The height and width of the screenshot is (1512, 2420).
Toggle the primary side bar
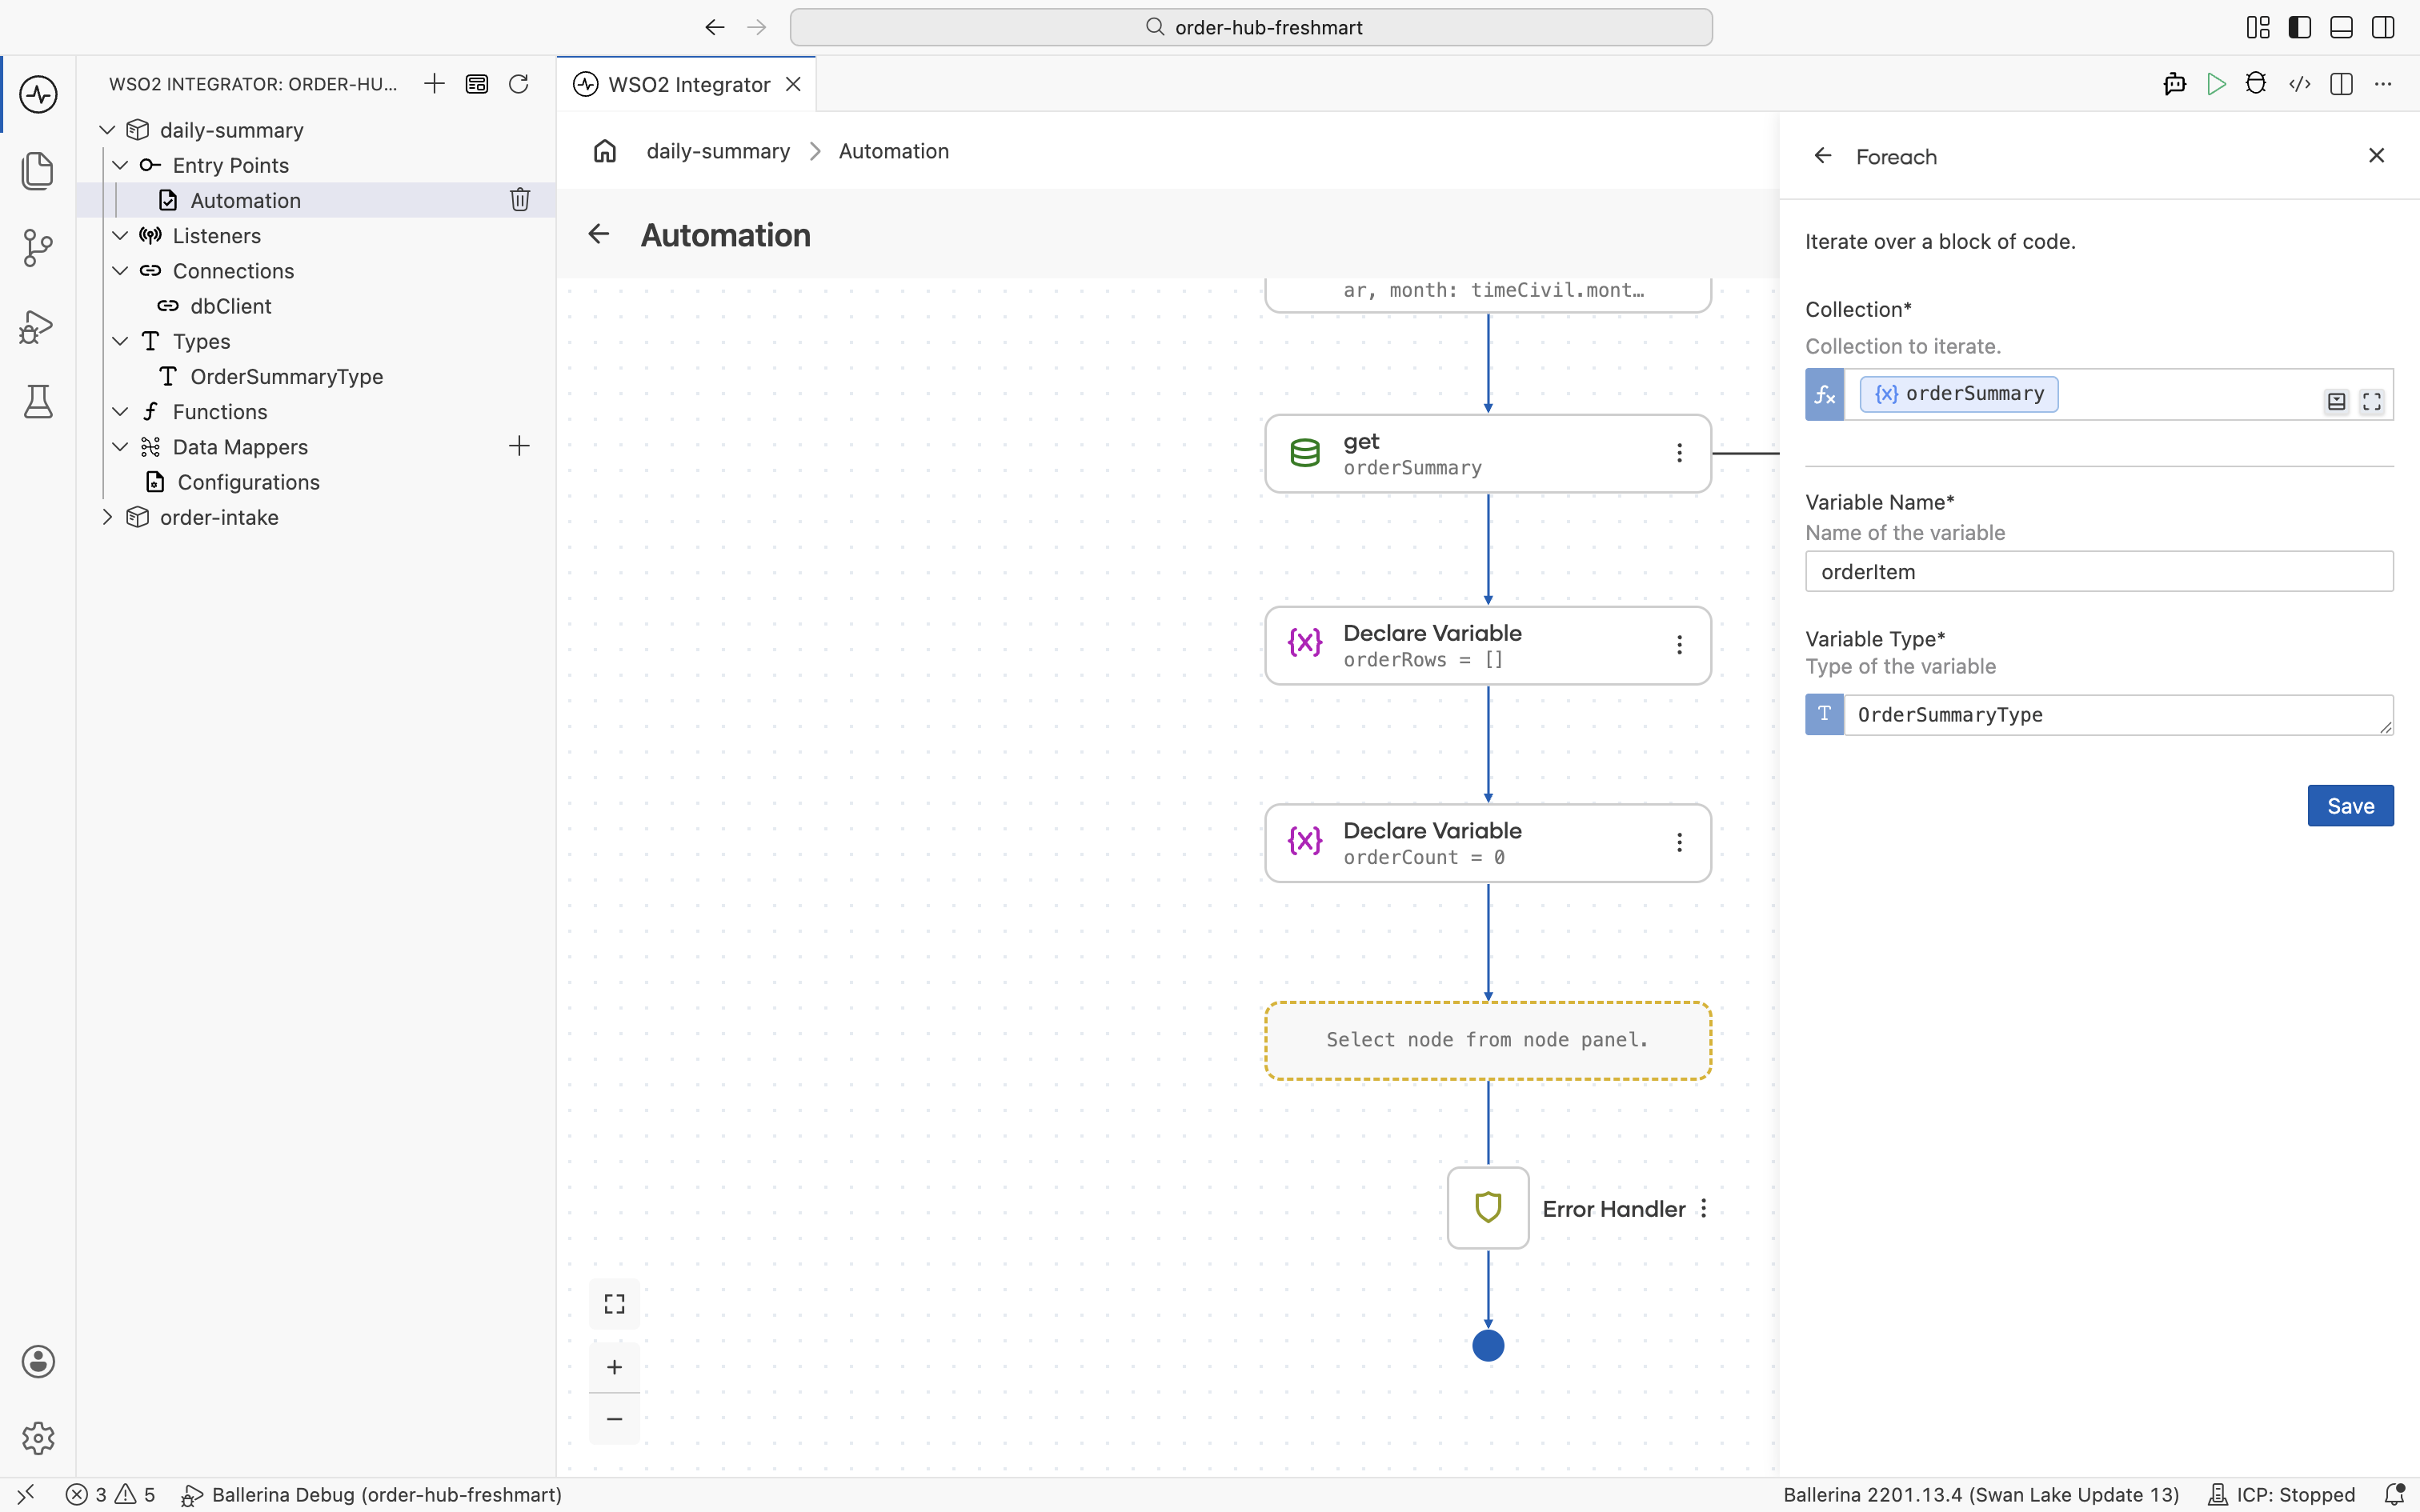click(x=2299, y=27)
